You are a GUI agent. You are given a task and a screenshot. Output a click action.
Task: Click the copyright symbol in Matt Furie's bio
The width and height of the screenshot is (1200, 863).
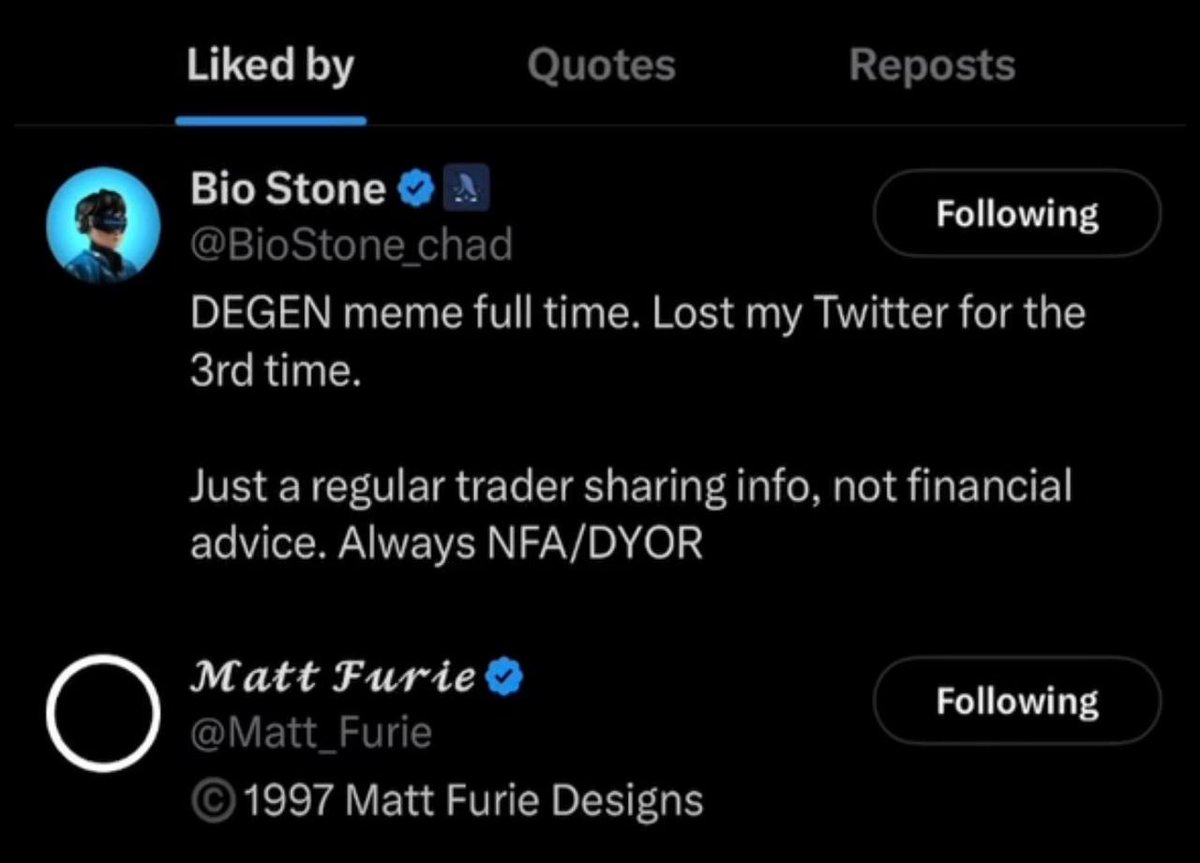pos(213,802)
